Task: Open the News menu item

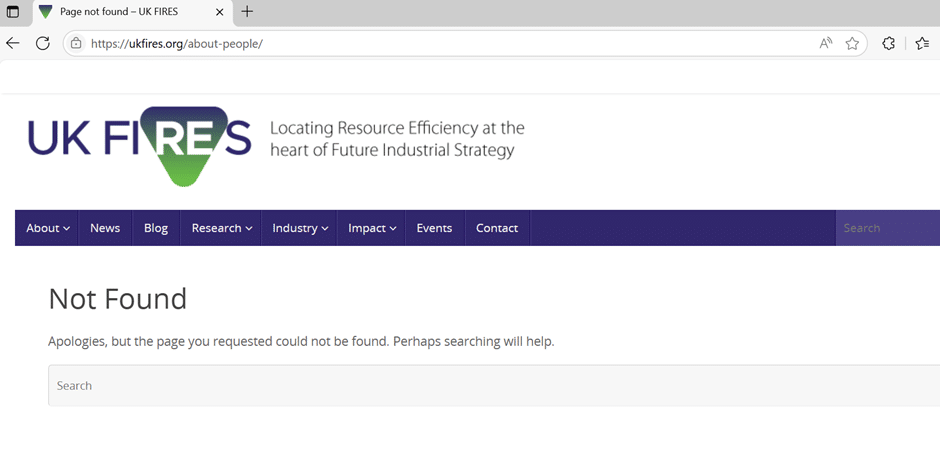Action: click(105, 228)
